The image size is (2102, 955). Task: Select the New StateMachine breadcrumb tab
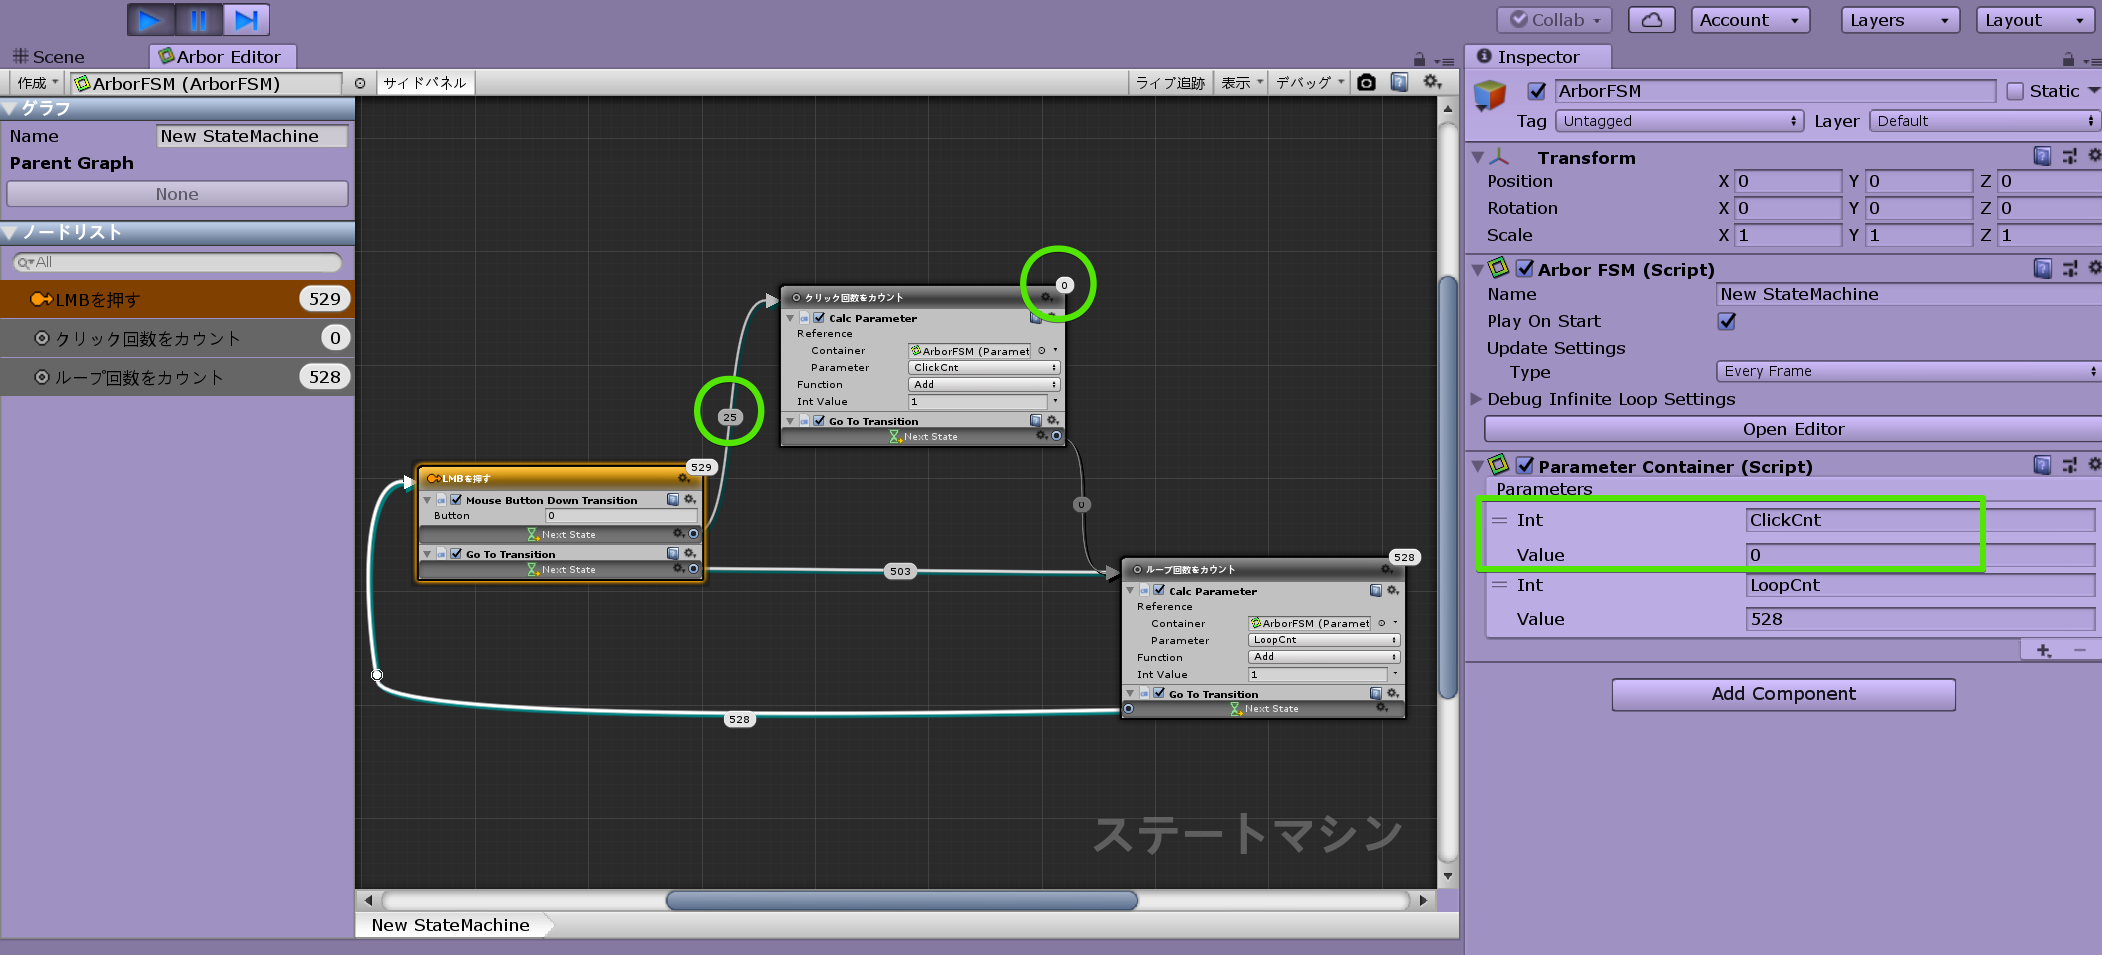point(450,924)
